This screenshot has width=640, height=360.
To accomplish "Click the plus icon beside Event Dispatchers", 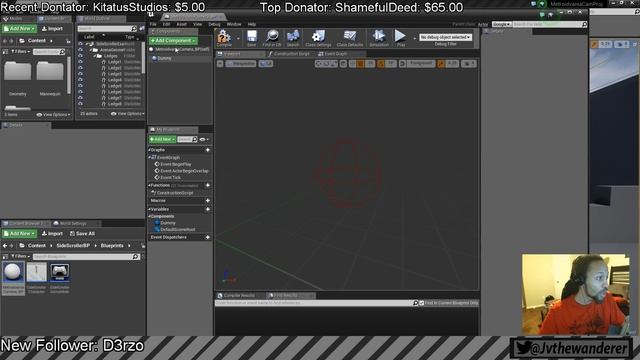I will 208,237.
